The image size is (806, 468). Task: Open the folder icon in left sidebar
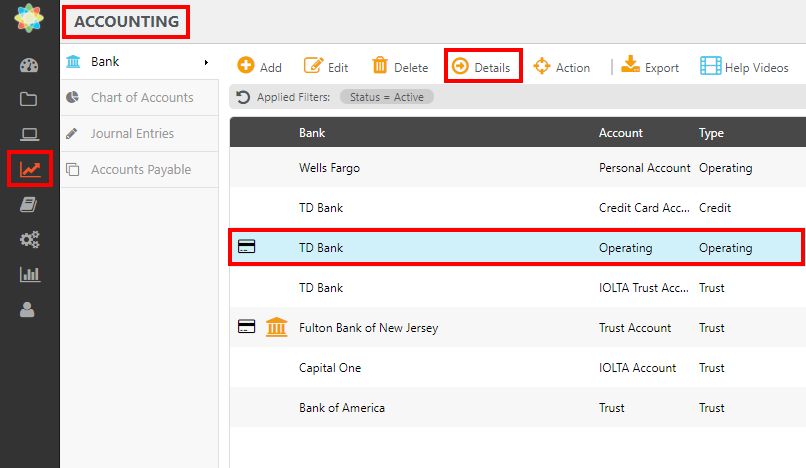pyautogui.click(x=28, y=99)
